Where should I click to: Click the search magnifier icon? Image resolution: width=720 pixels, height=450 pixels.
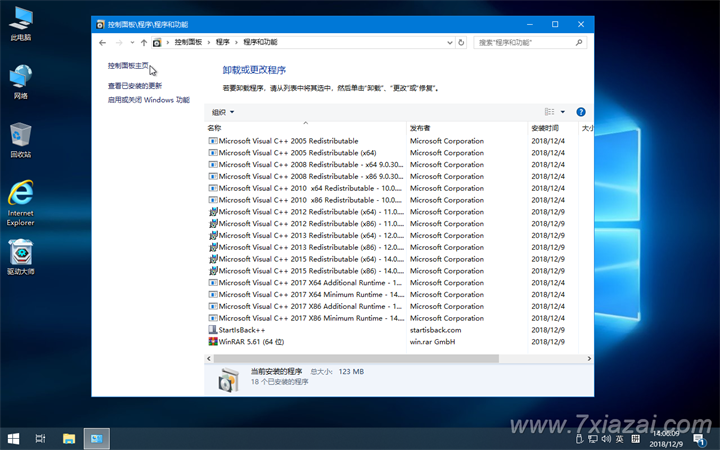click(x=579, y=42)
